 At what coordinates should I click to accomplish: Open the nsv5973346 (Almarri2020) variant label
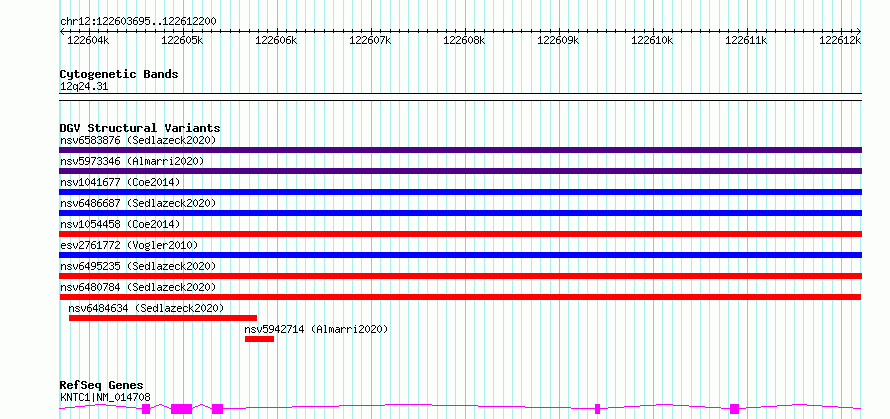point(132,161)
